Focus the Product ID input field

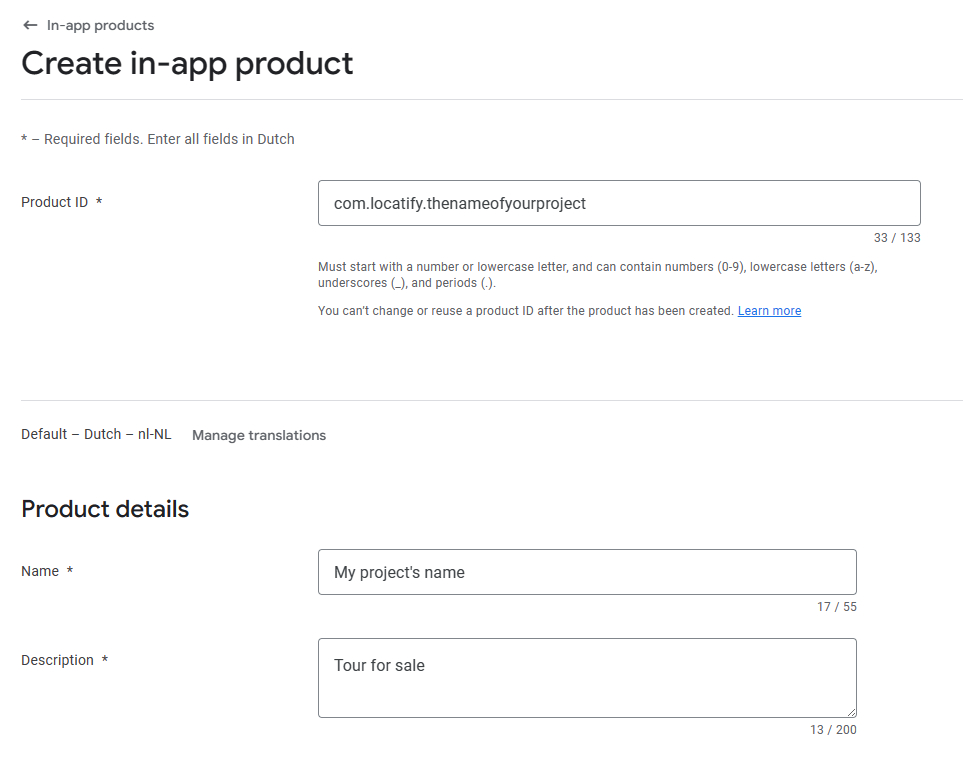[619, 203]
